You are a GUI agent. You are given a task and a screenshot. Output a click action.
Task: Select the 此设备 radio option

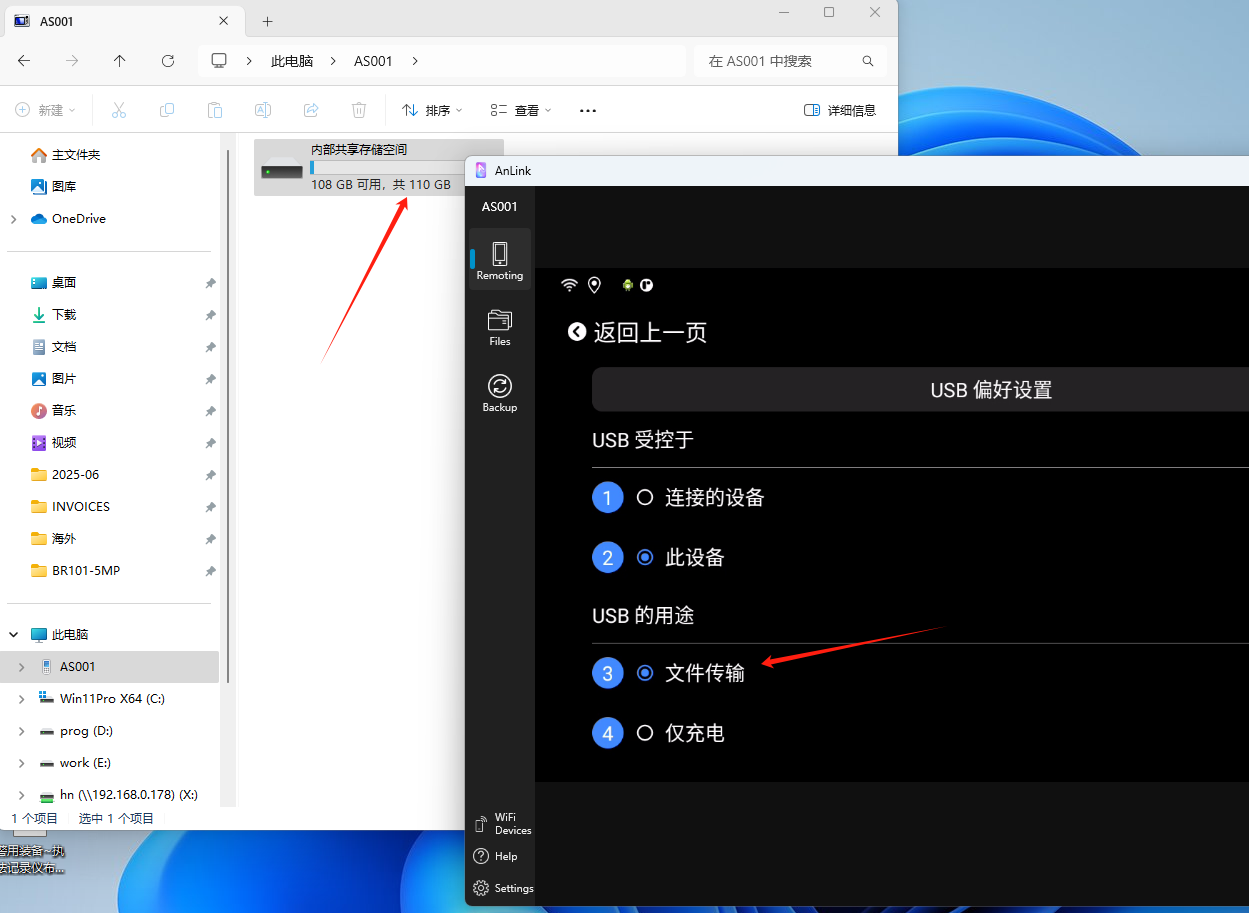(645, 557)
